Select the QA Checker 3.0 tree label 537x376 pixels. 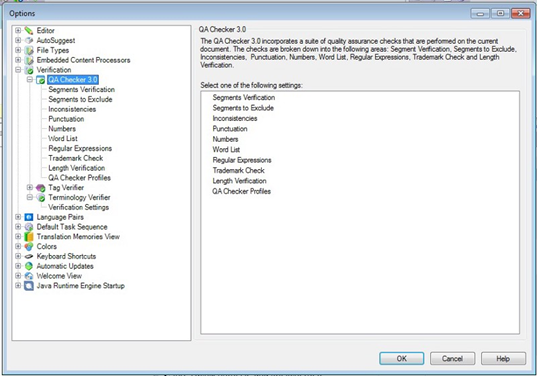pos(73,80)
